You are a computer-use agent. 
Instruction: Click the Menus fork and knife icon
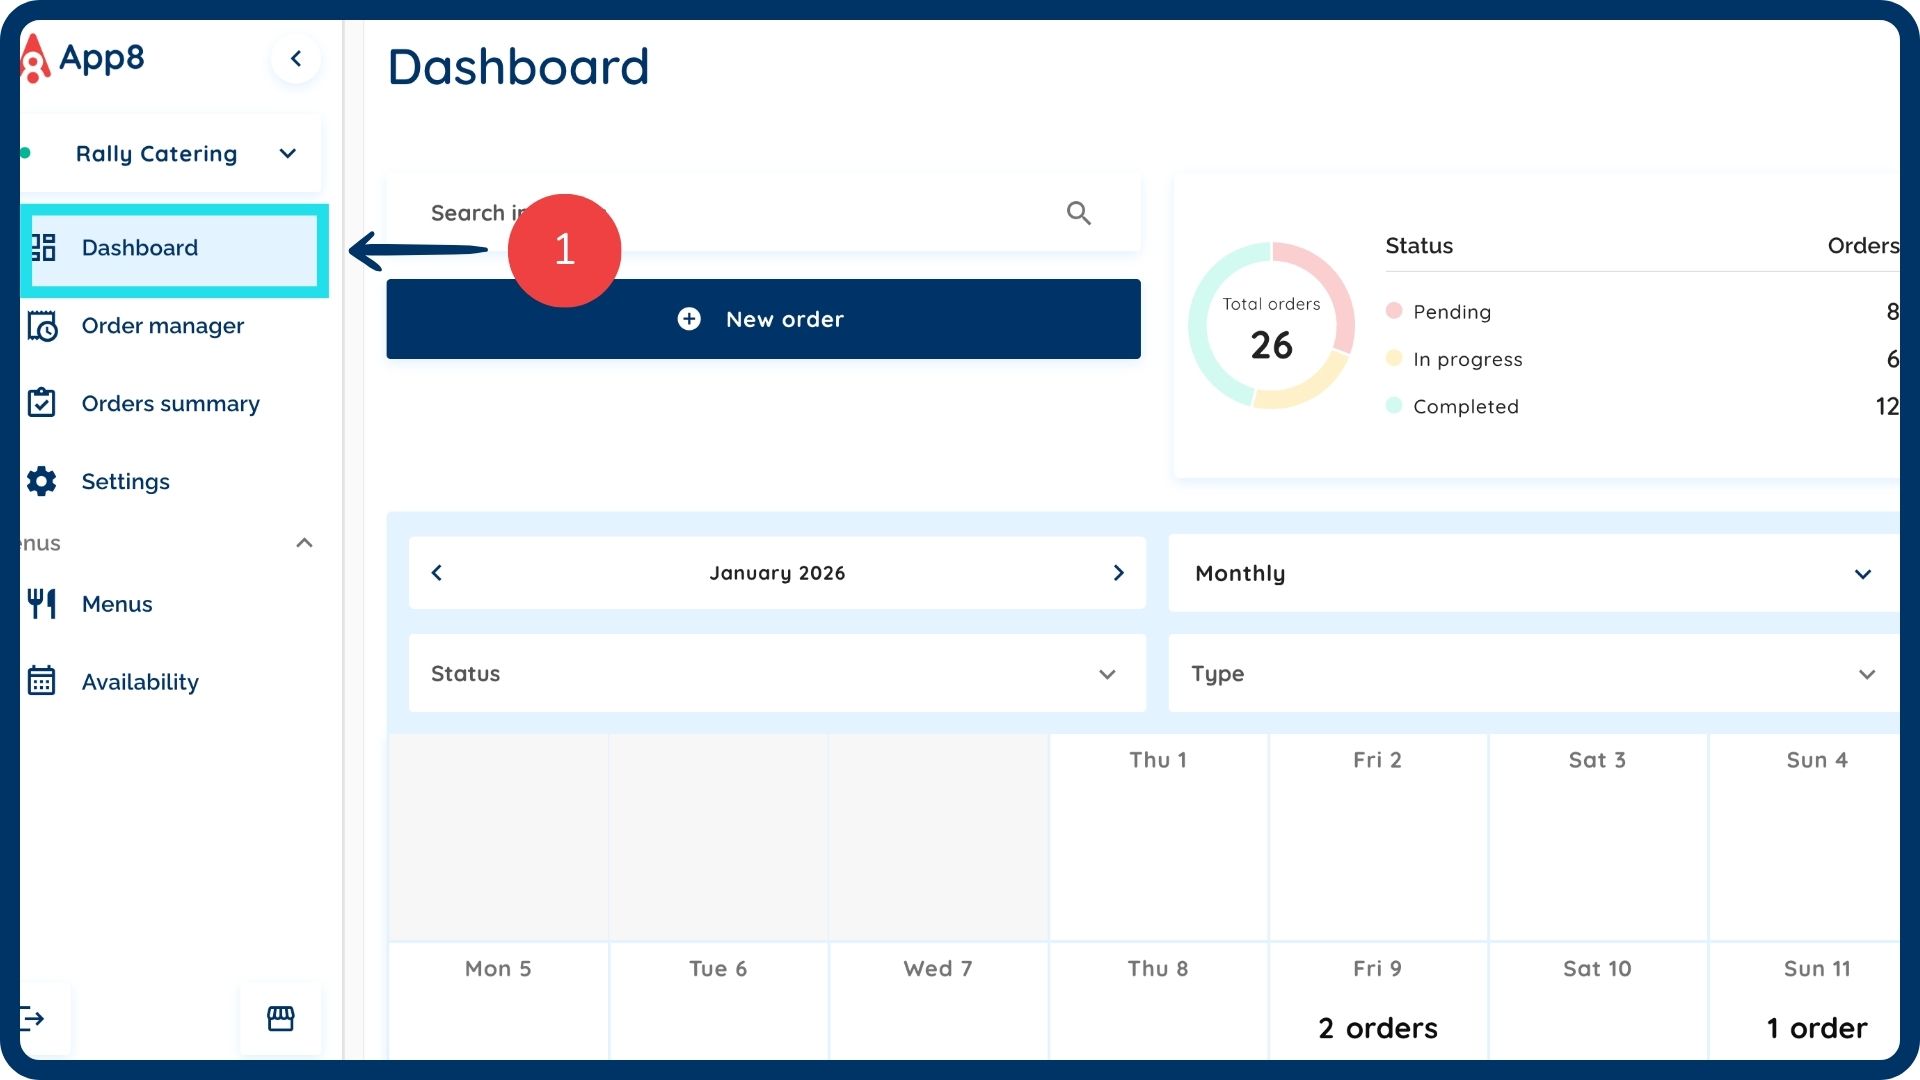click(42, 604)
